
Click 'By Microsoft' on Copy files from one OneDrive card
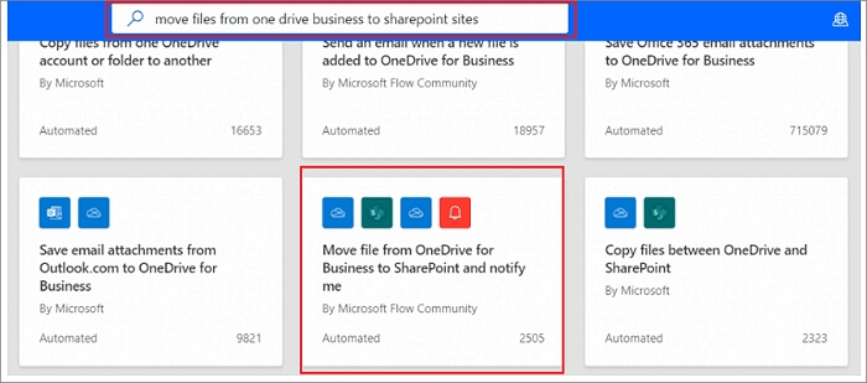[x=71, y=83]
